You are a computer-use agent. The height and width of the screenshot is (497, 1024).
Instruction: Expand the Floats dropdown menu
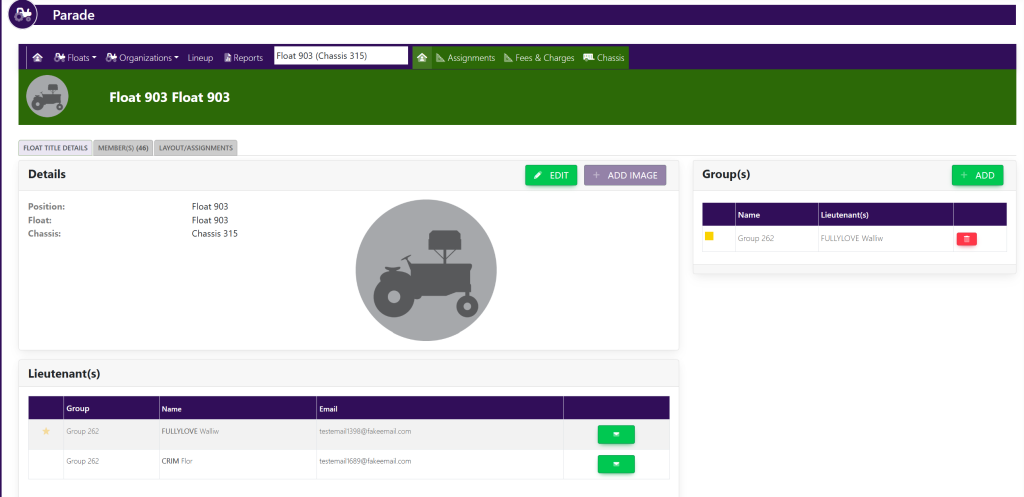point(76,58)
